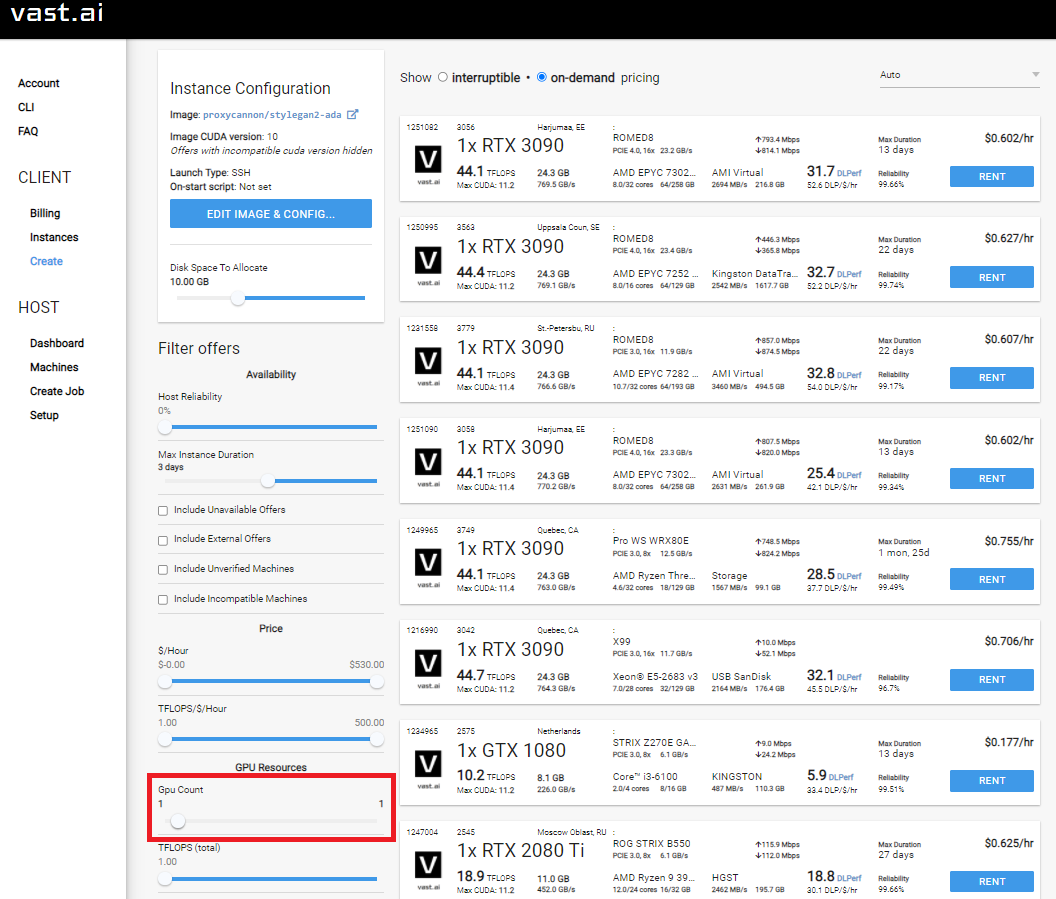Image resolution: width=1056 pixels, height=899 pixels.
Task: Click $0.177/hr price text
Action: coord(1009,742)
